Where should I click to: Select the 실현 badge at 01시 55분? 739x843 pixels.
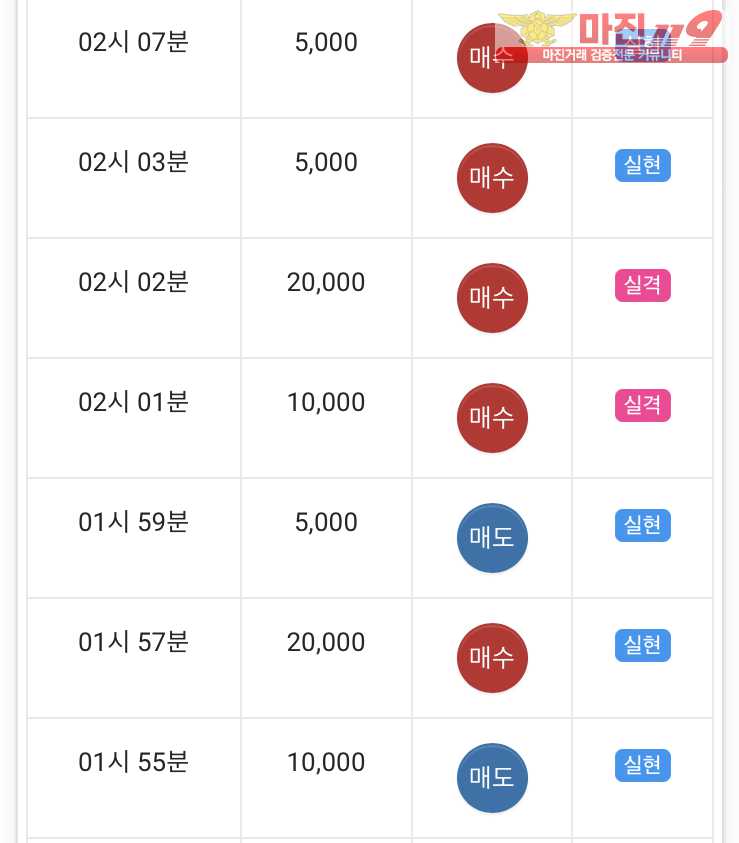point(642,765)
